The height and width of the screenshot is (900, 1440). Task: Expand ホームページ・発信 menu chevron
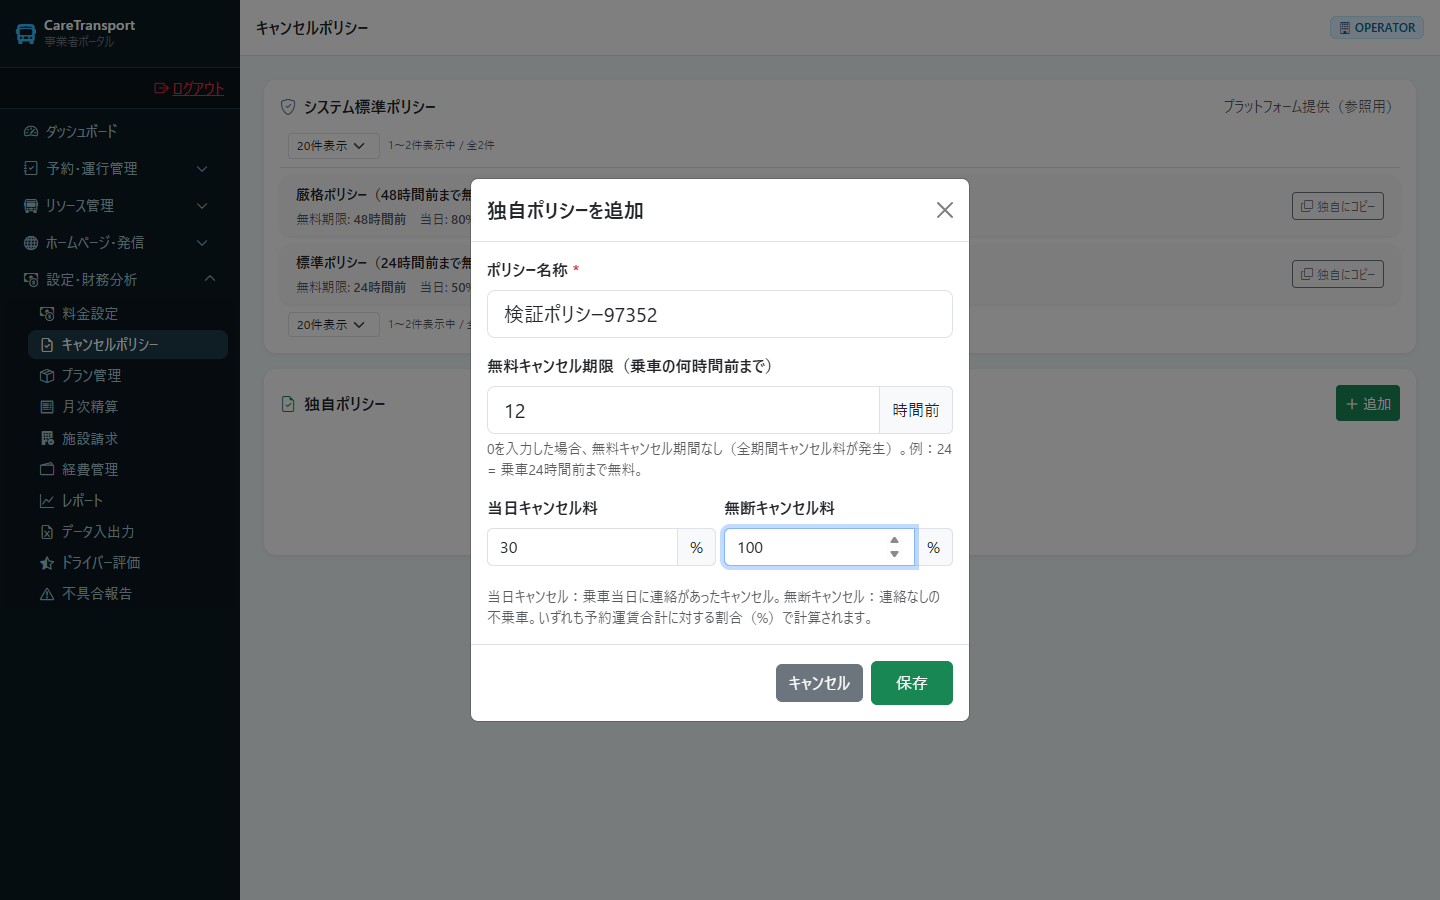(202, 242)
